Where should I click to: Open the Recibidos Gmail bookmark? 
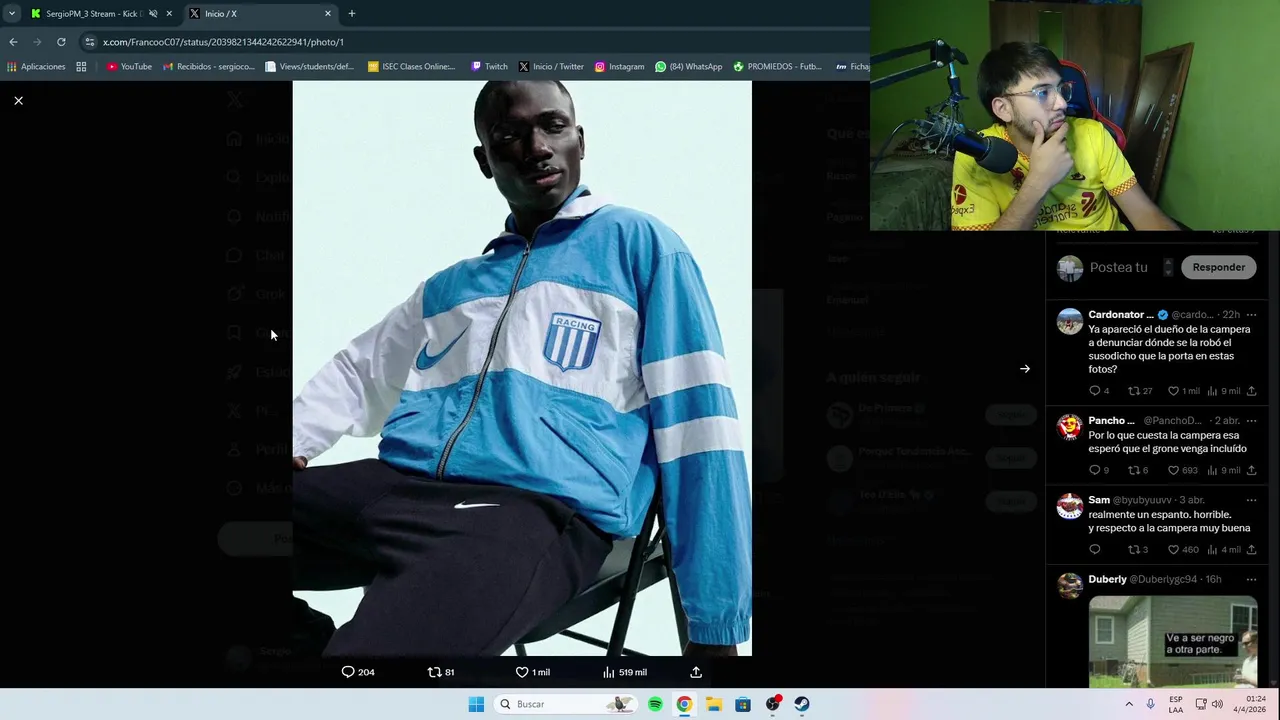coord(208,67)
